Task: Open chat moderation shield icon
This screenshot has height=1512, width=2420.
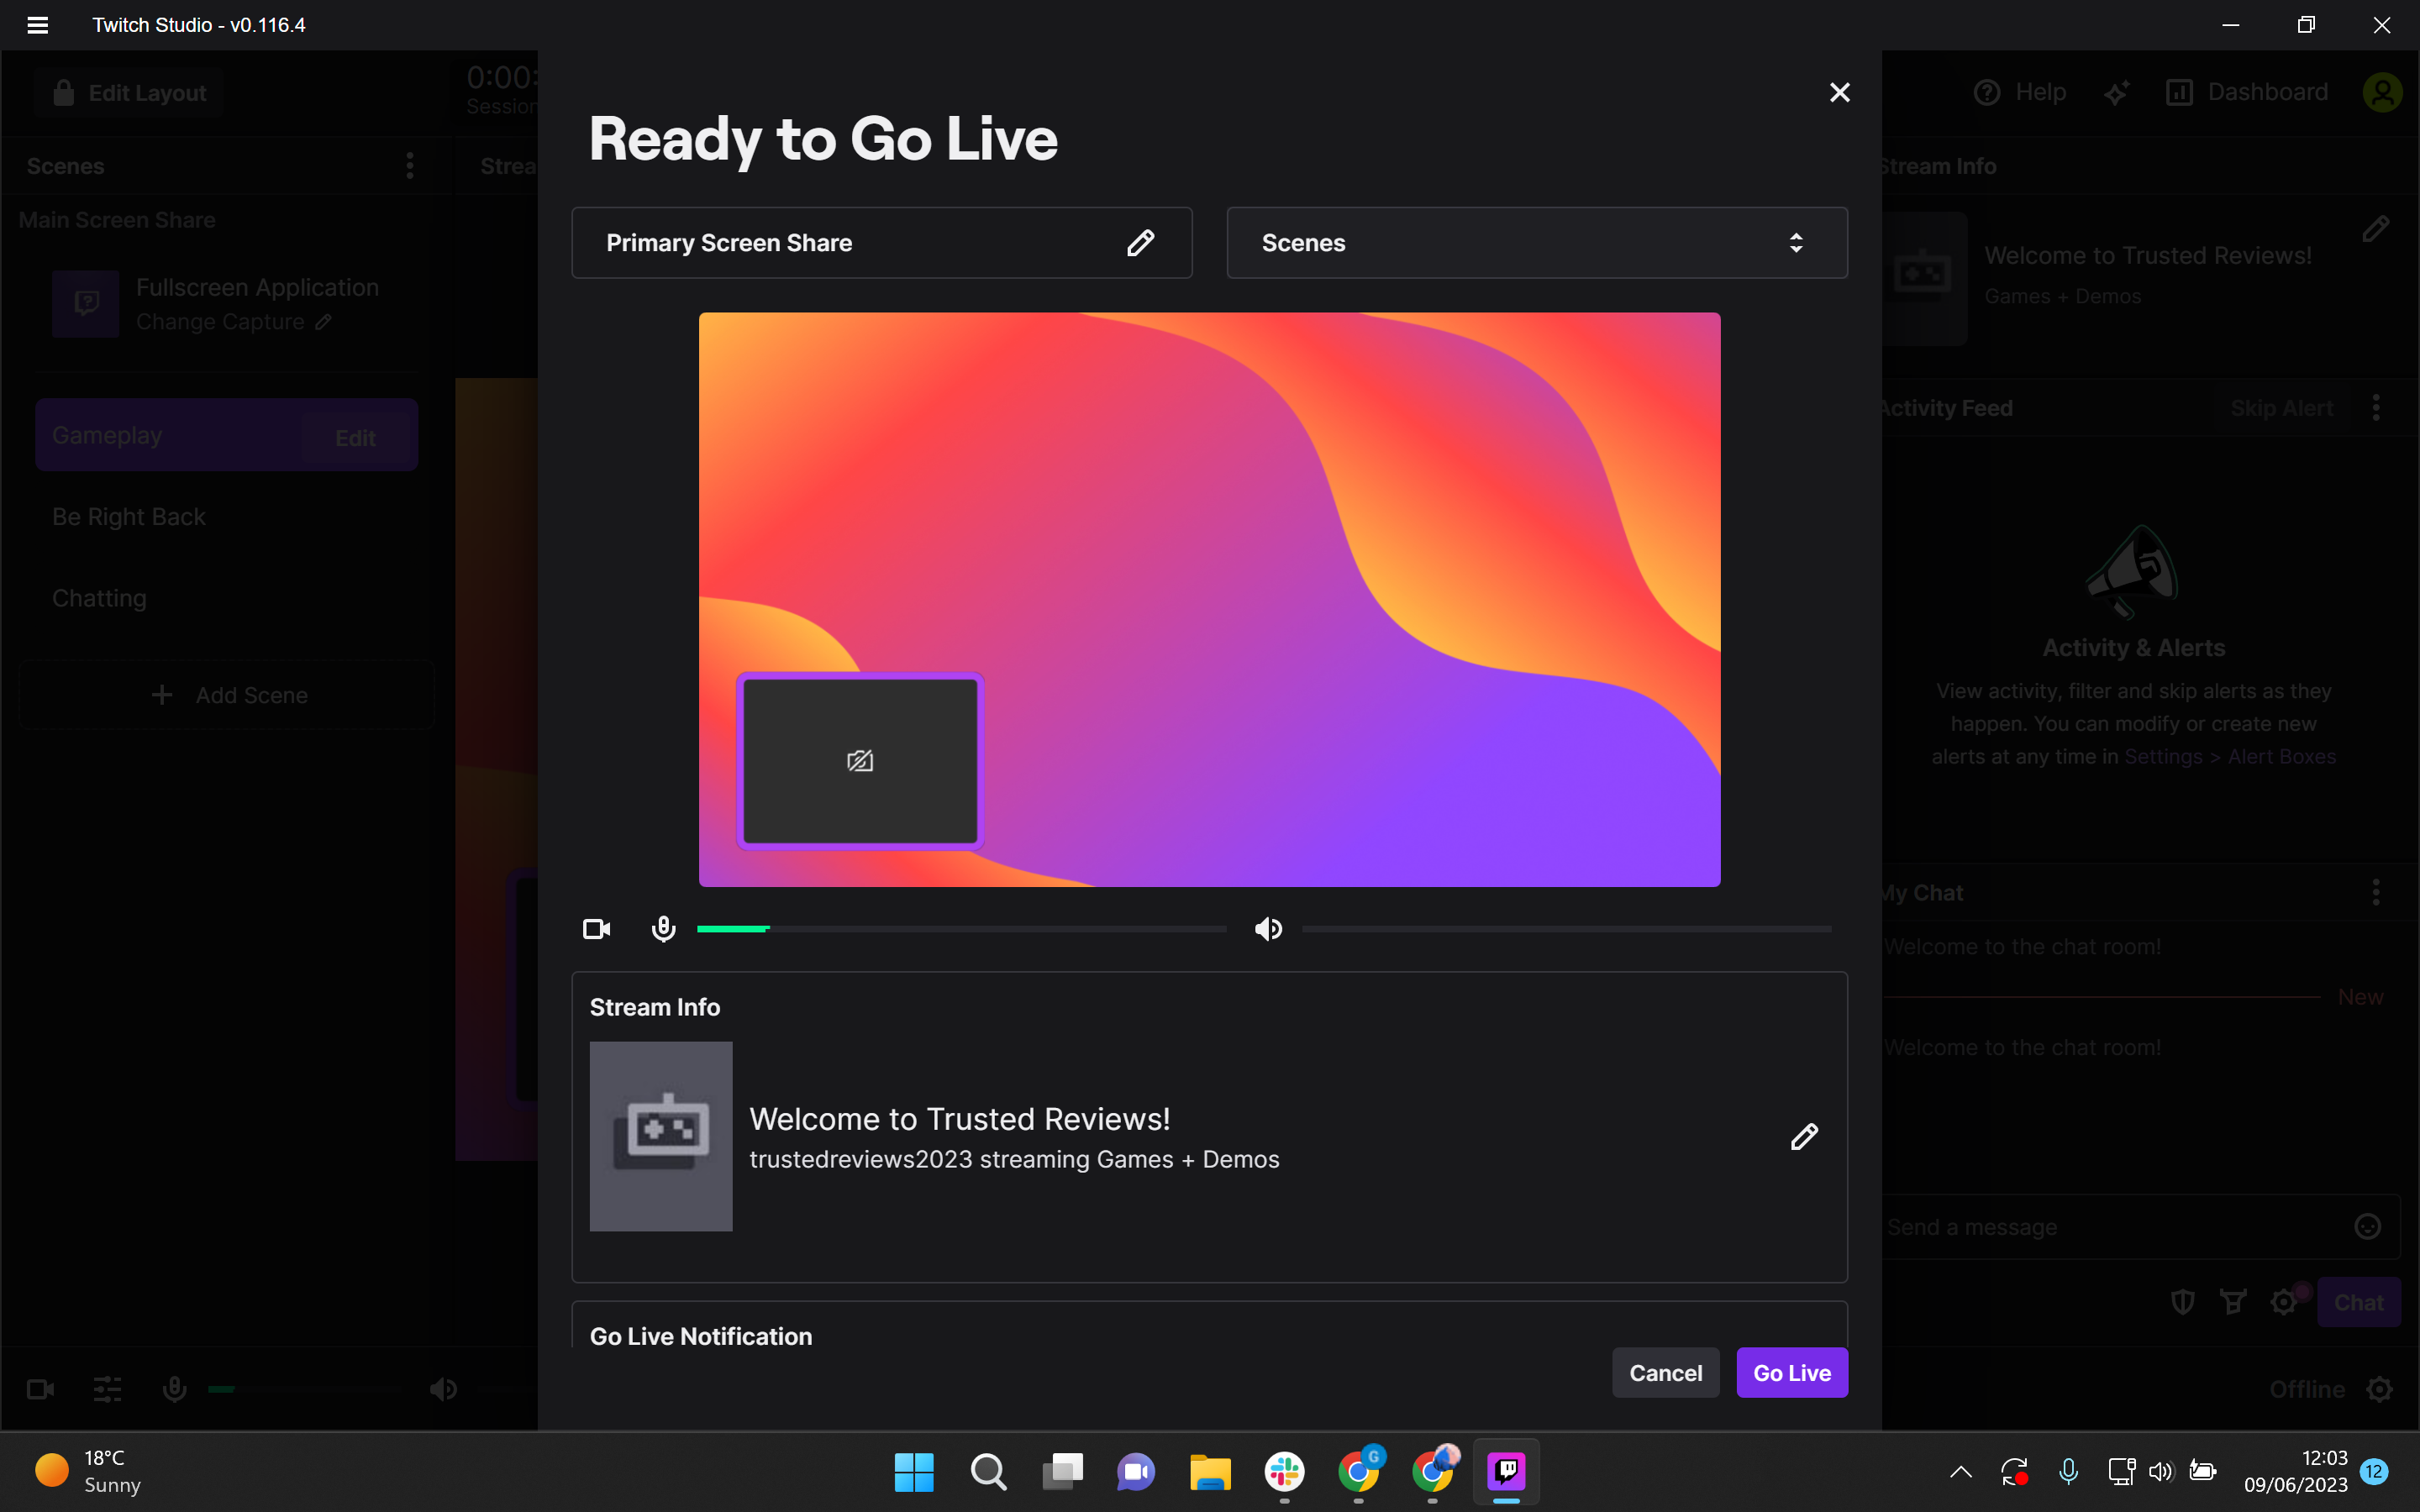Action: click(2183, 1302)
